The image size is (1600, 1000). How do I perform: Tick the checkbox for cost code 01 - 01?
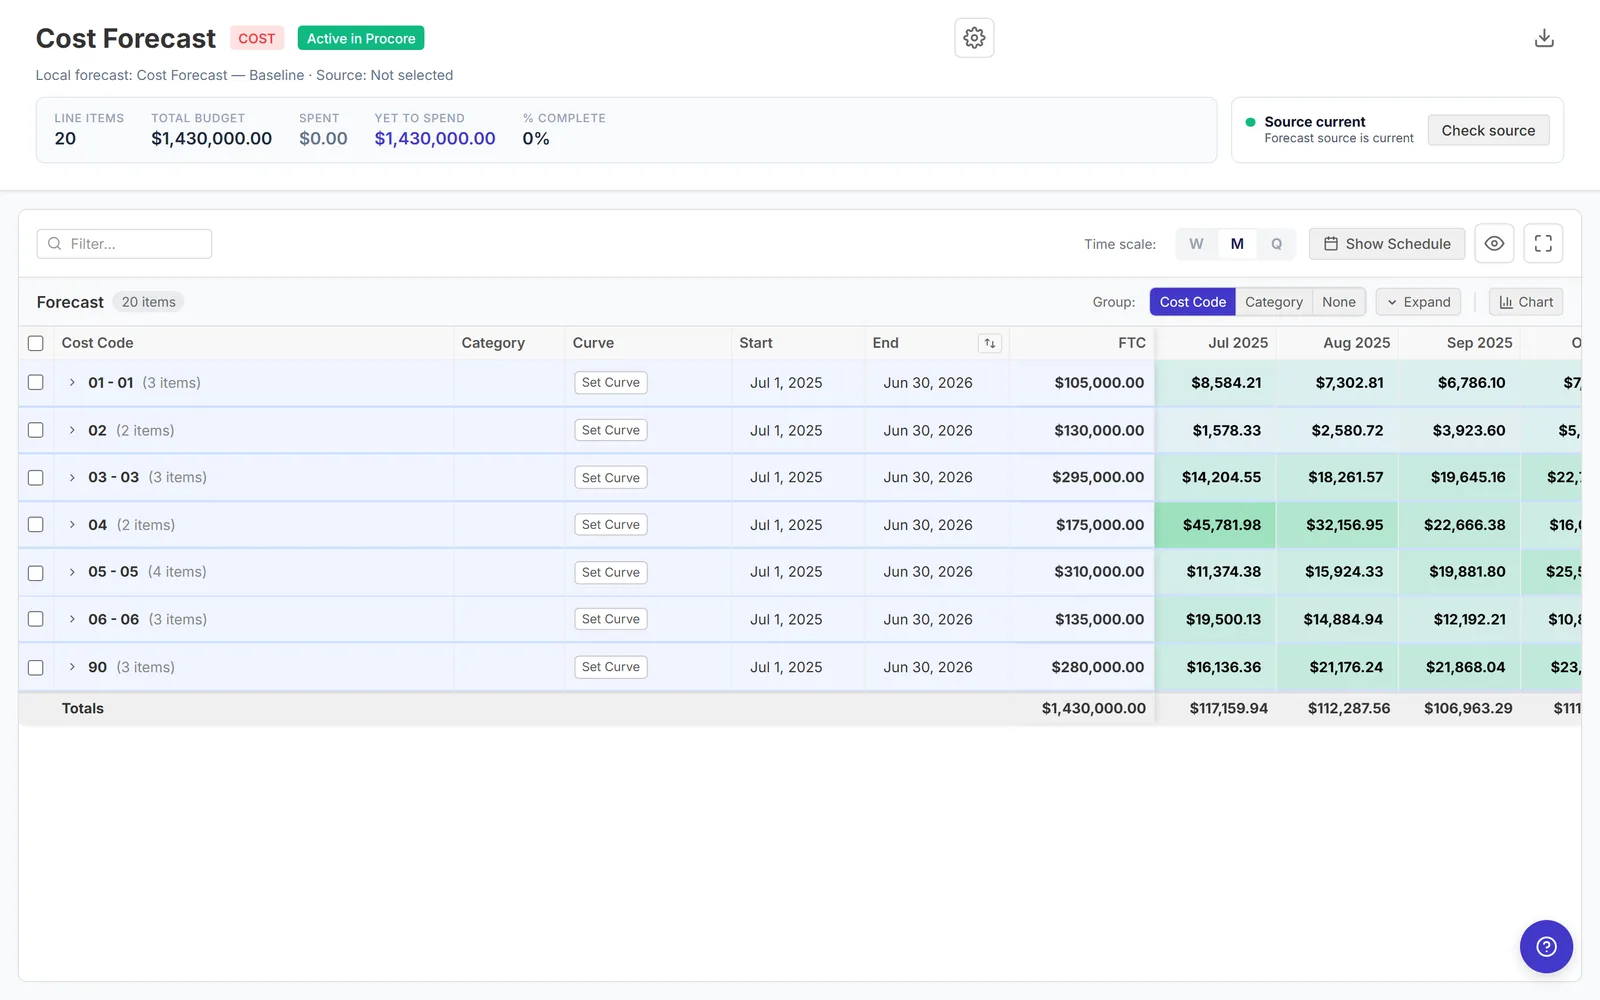click(36, 383)
